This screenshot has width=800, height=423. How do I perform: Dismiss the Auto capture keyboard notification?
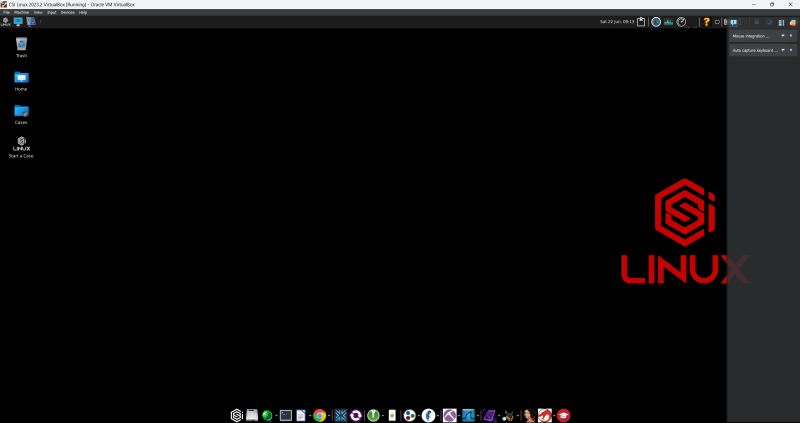pyautogui.click(x=791, y=51)
